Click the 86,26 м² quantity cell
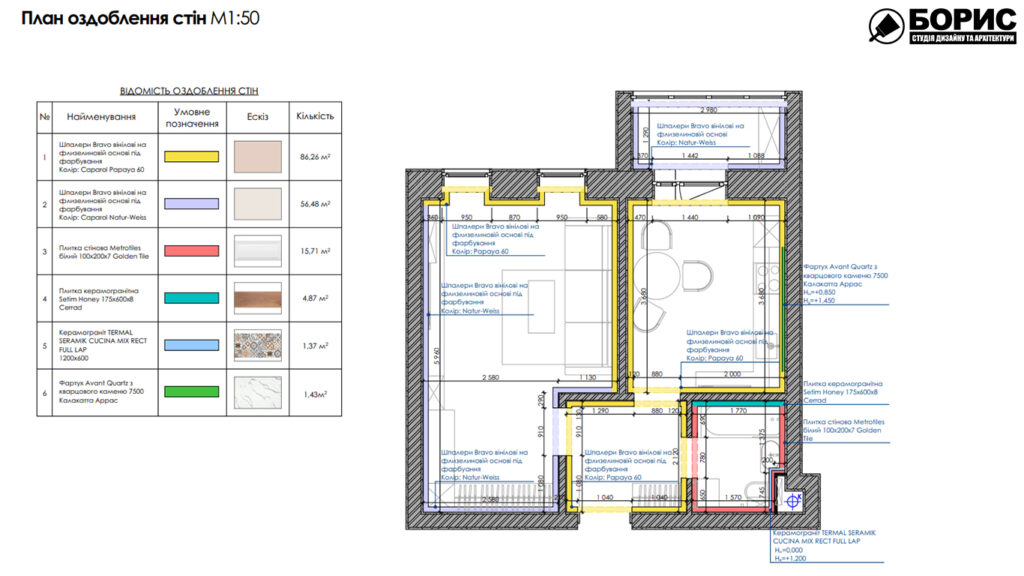Screen dimensions: 1024x576 click(314, 157)
